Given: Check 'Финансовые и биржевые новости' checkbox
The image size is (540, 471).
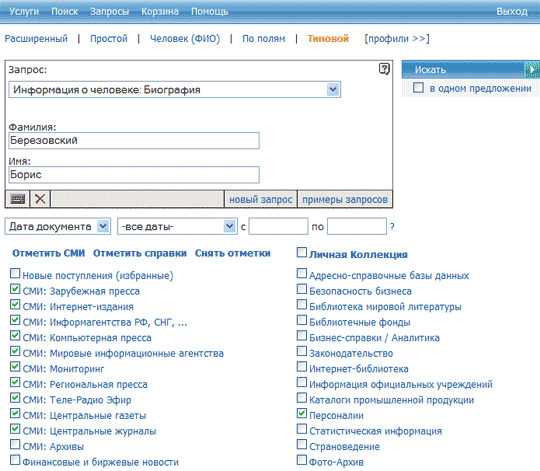Looking at the screenshot, I should pyautogui.click(x=15, y=460).
